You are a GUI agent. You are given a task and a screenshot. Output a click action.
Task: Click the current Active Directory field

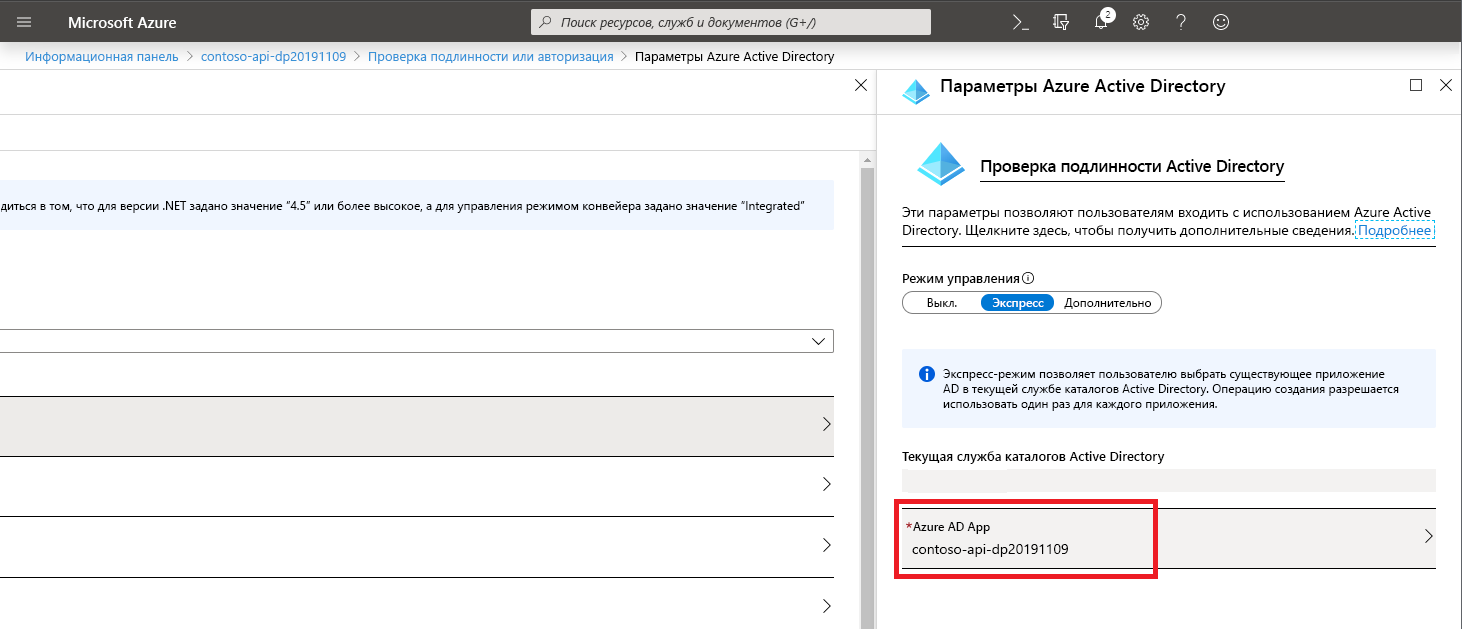click(1168, 480)
